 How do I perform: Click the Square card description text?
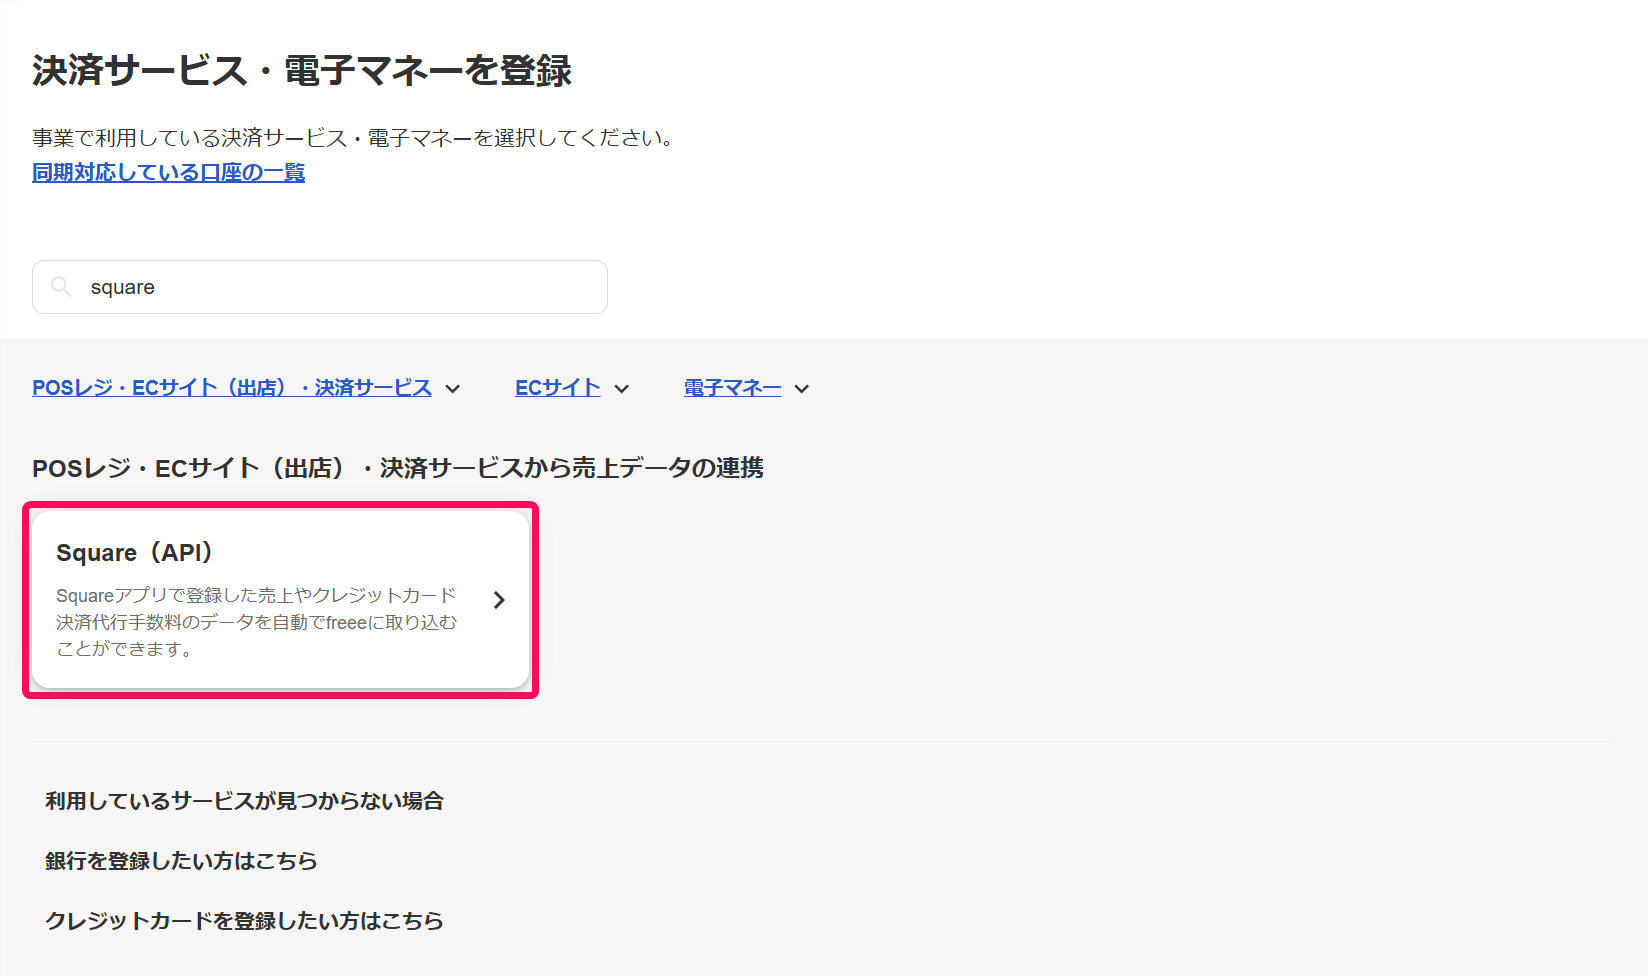click(257, 622)
